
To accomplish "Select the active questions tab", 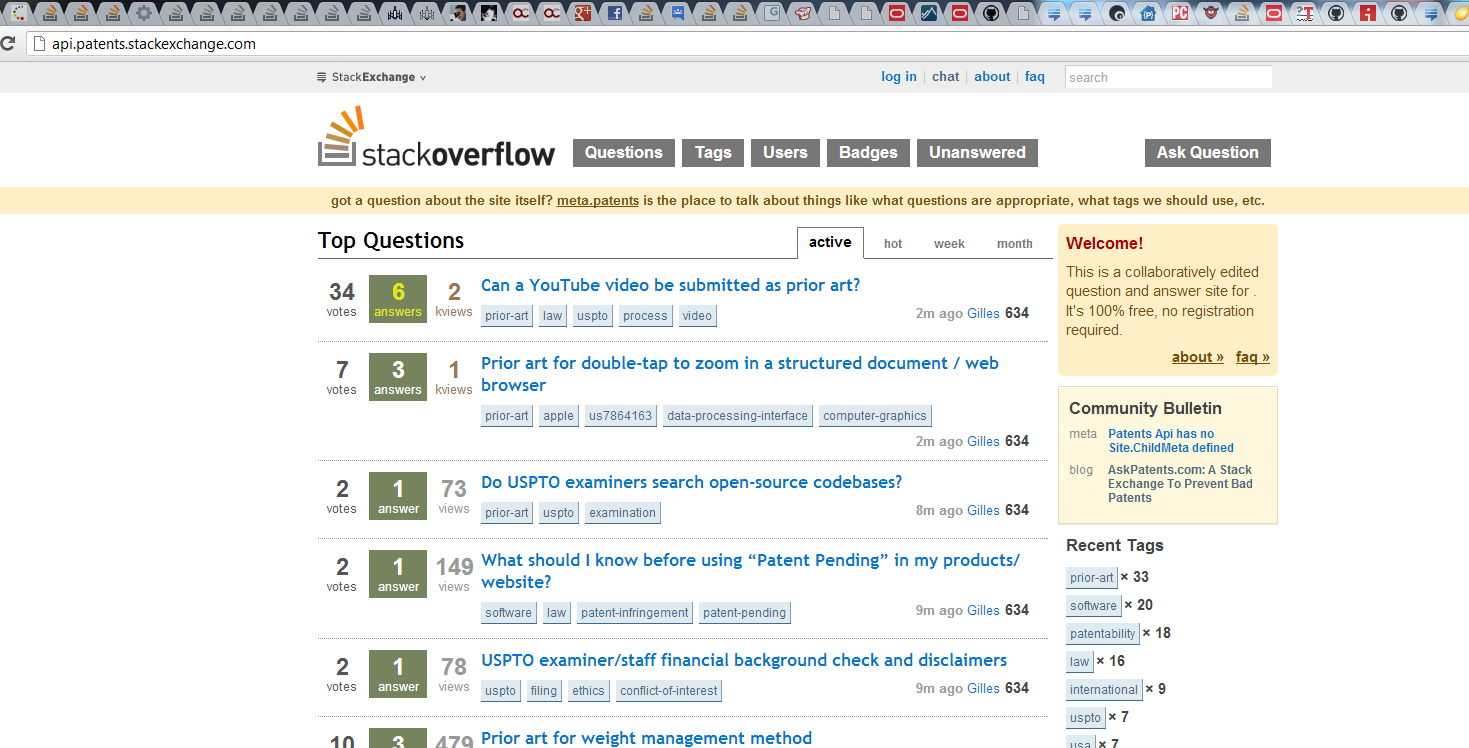I will pos(830,242).
